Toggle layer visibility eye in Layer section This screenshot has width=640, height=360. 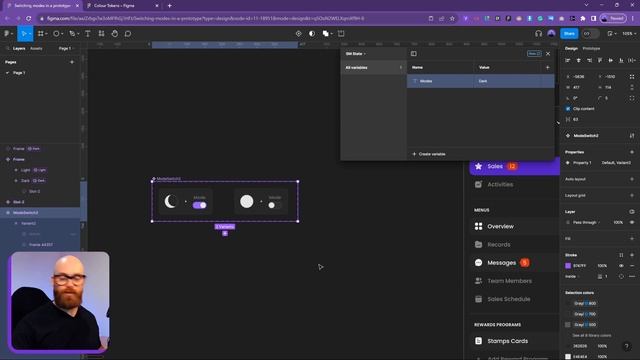point(632,222)
